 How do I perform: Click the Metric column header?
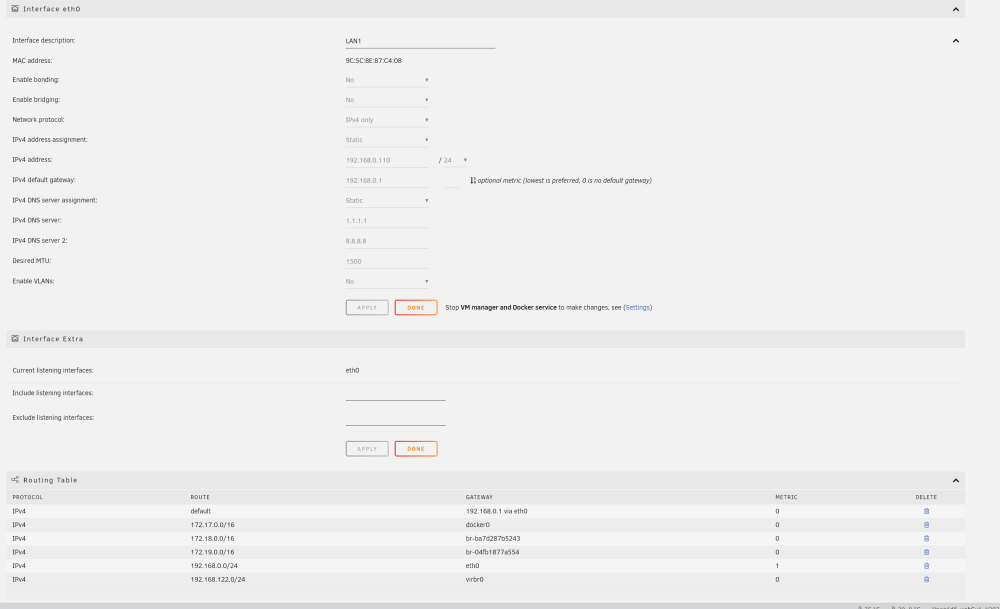[786, 497]
